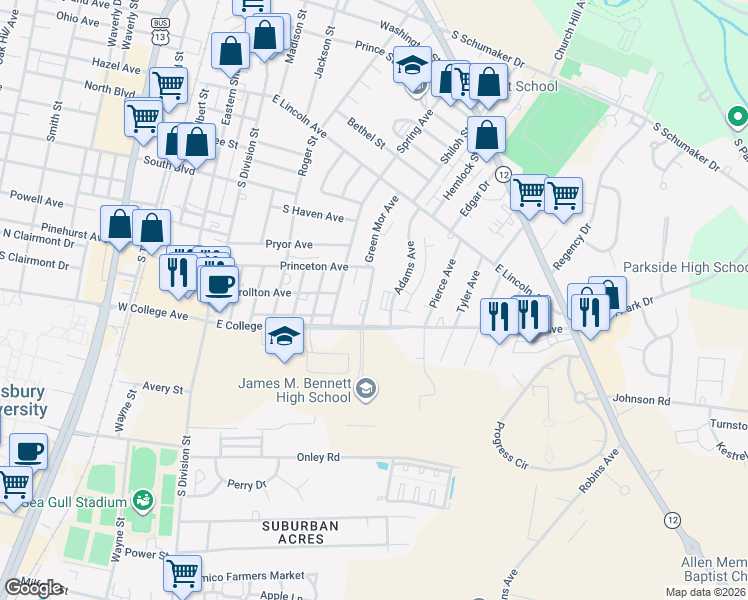Click the Powell Ave street label

[37, 199]
